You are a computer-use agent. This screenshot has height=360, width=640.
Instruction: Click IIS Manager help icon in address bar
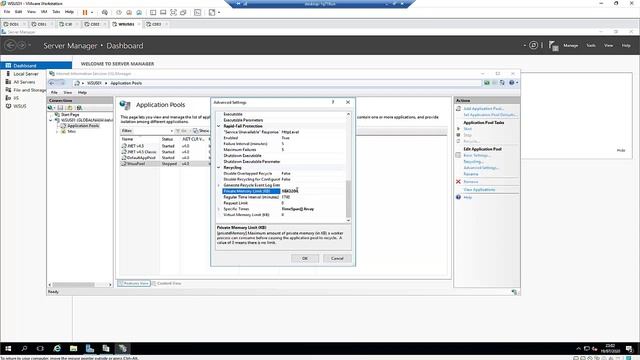point(512,83)
